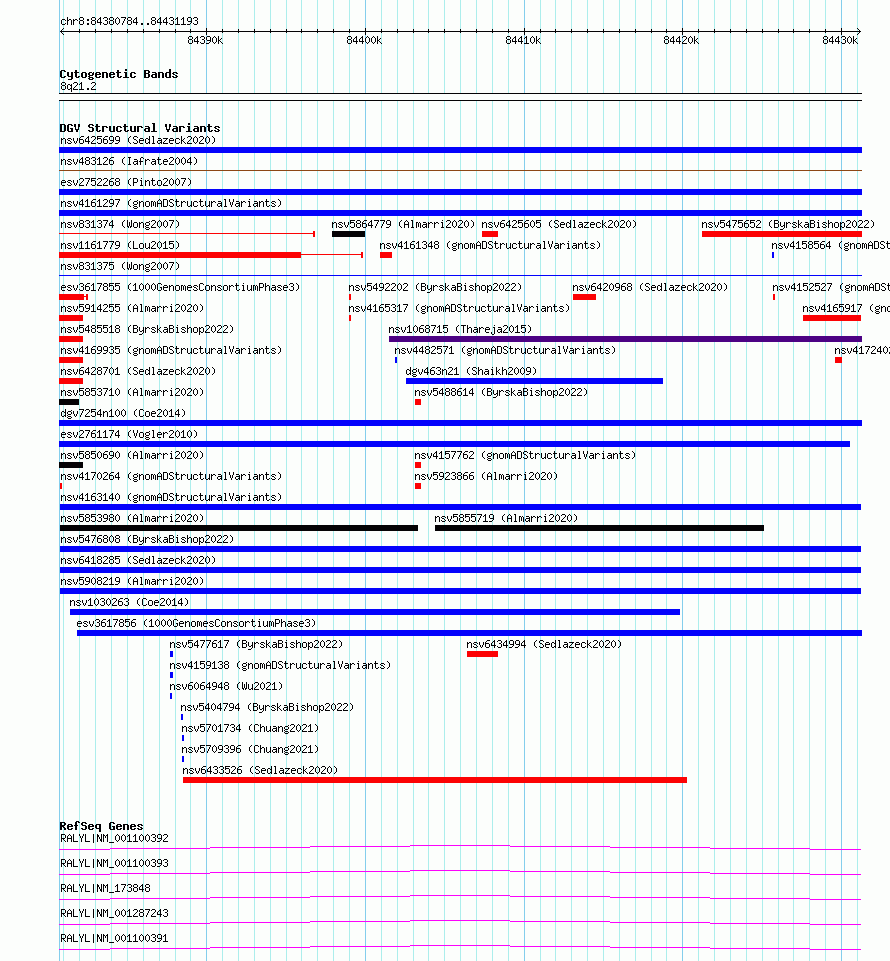Click nsv4482571 gnomADStructuralVariants label

pyautogui.click(x=505, y=350)
